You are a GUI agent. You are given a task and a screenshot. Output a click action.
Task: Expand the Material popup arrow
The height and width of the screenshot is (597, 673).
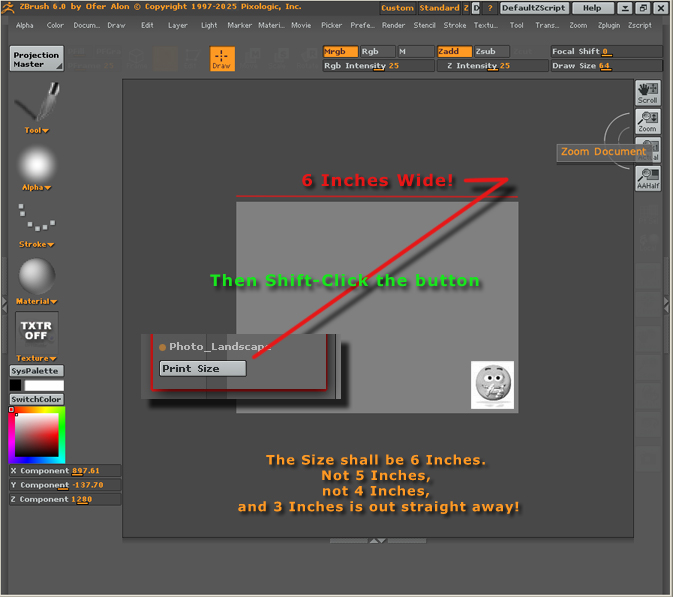point(54,302)
